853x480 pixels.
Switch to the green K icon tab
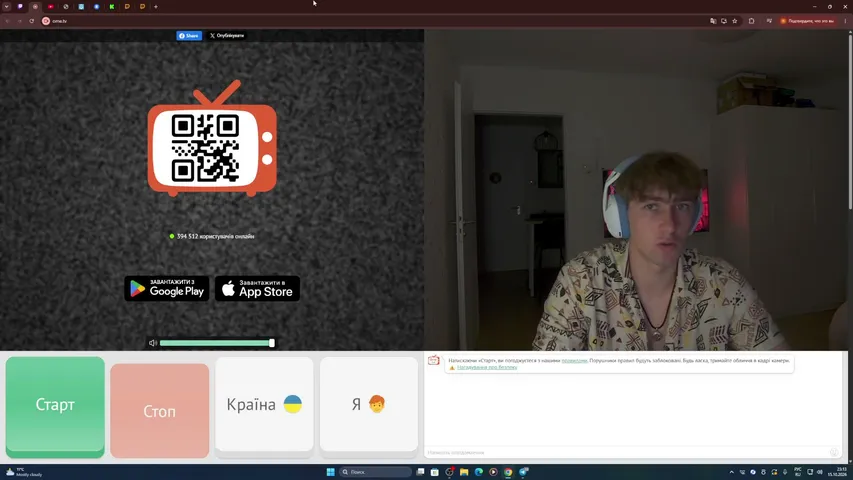112,7
